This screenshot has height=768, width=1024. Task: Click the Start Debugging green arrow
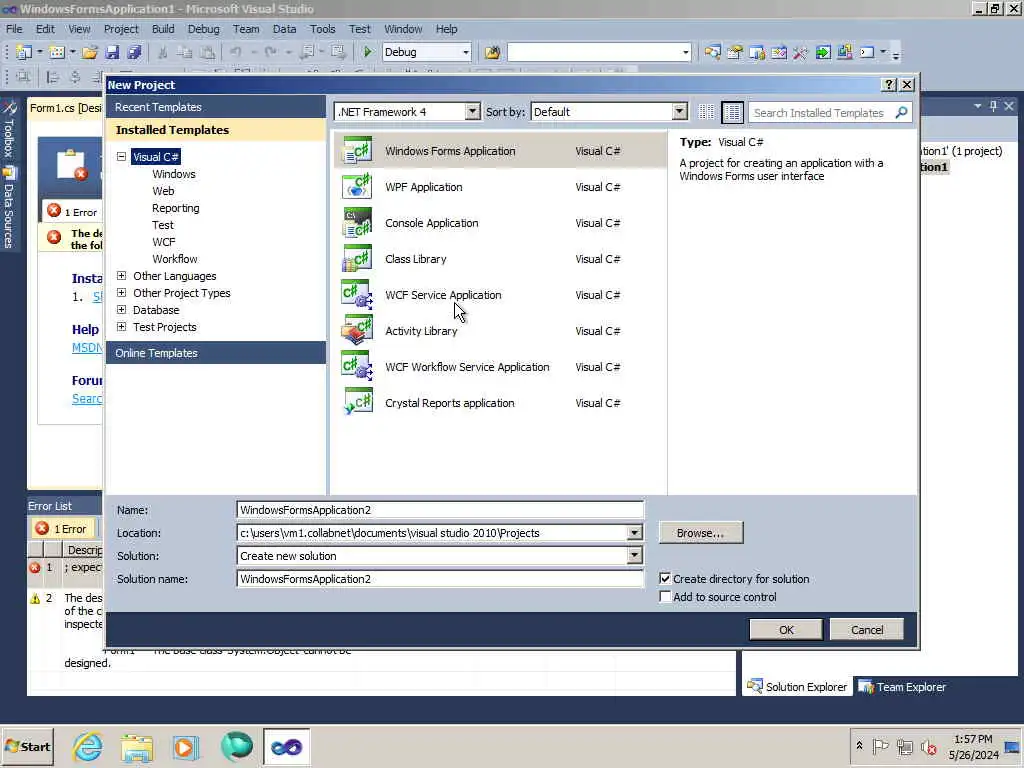click(368, 52)
